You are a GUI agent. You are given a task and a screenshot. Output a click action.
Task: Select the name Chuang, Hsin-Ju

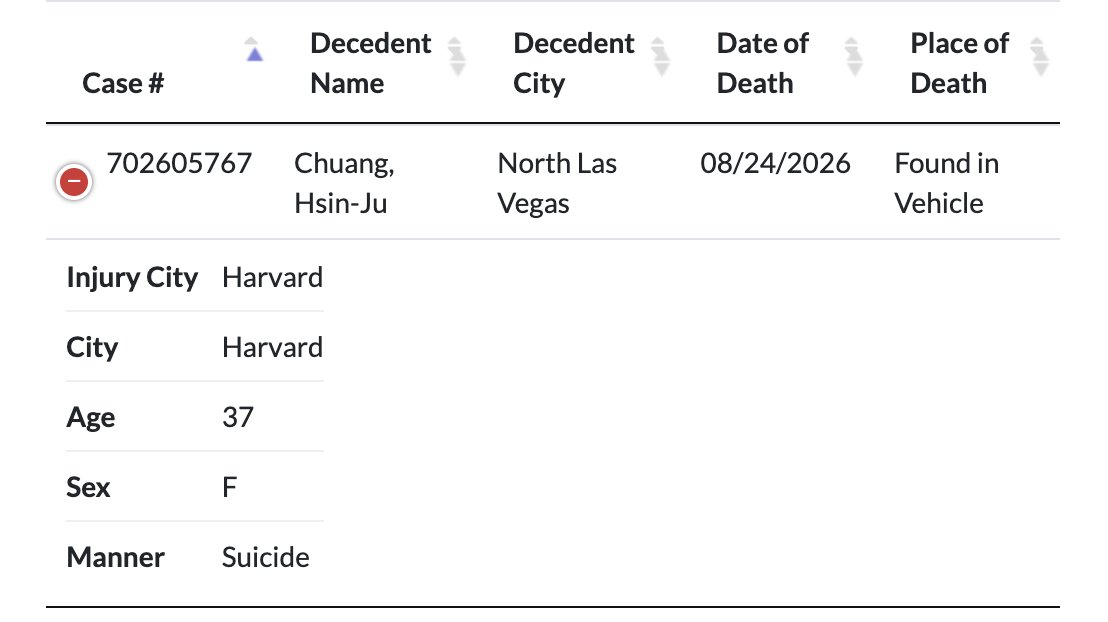(344, 183)
